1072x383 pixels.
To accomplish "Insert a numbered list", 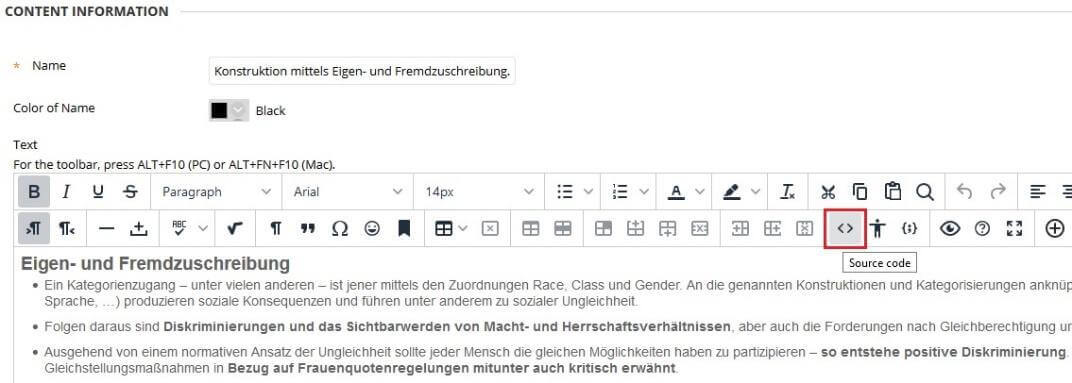I will (620, 192).
